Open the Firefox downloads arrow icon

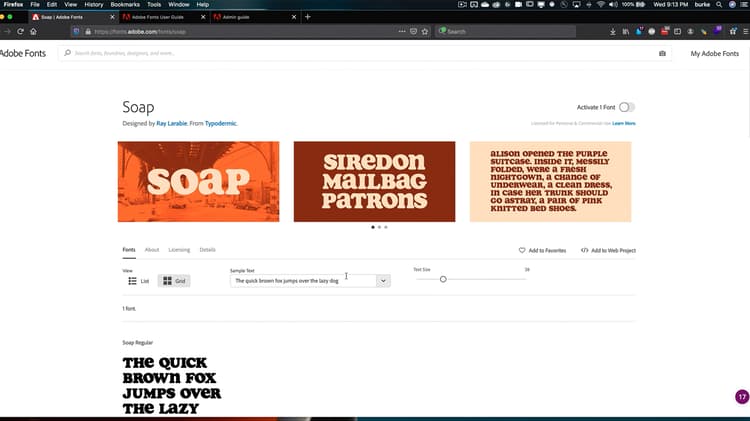pyautogui.click(x=613, y=32)
